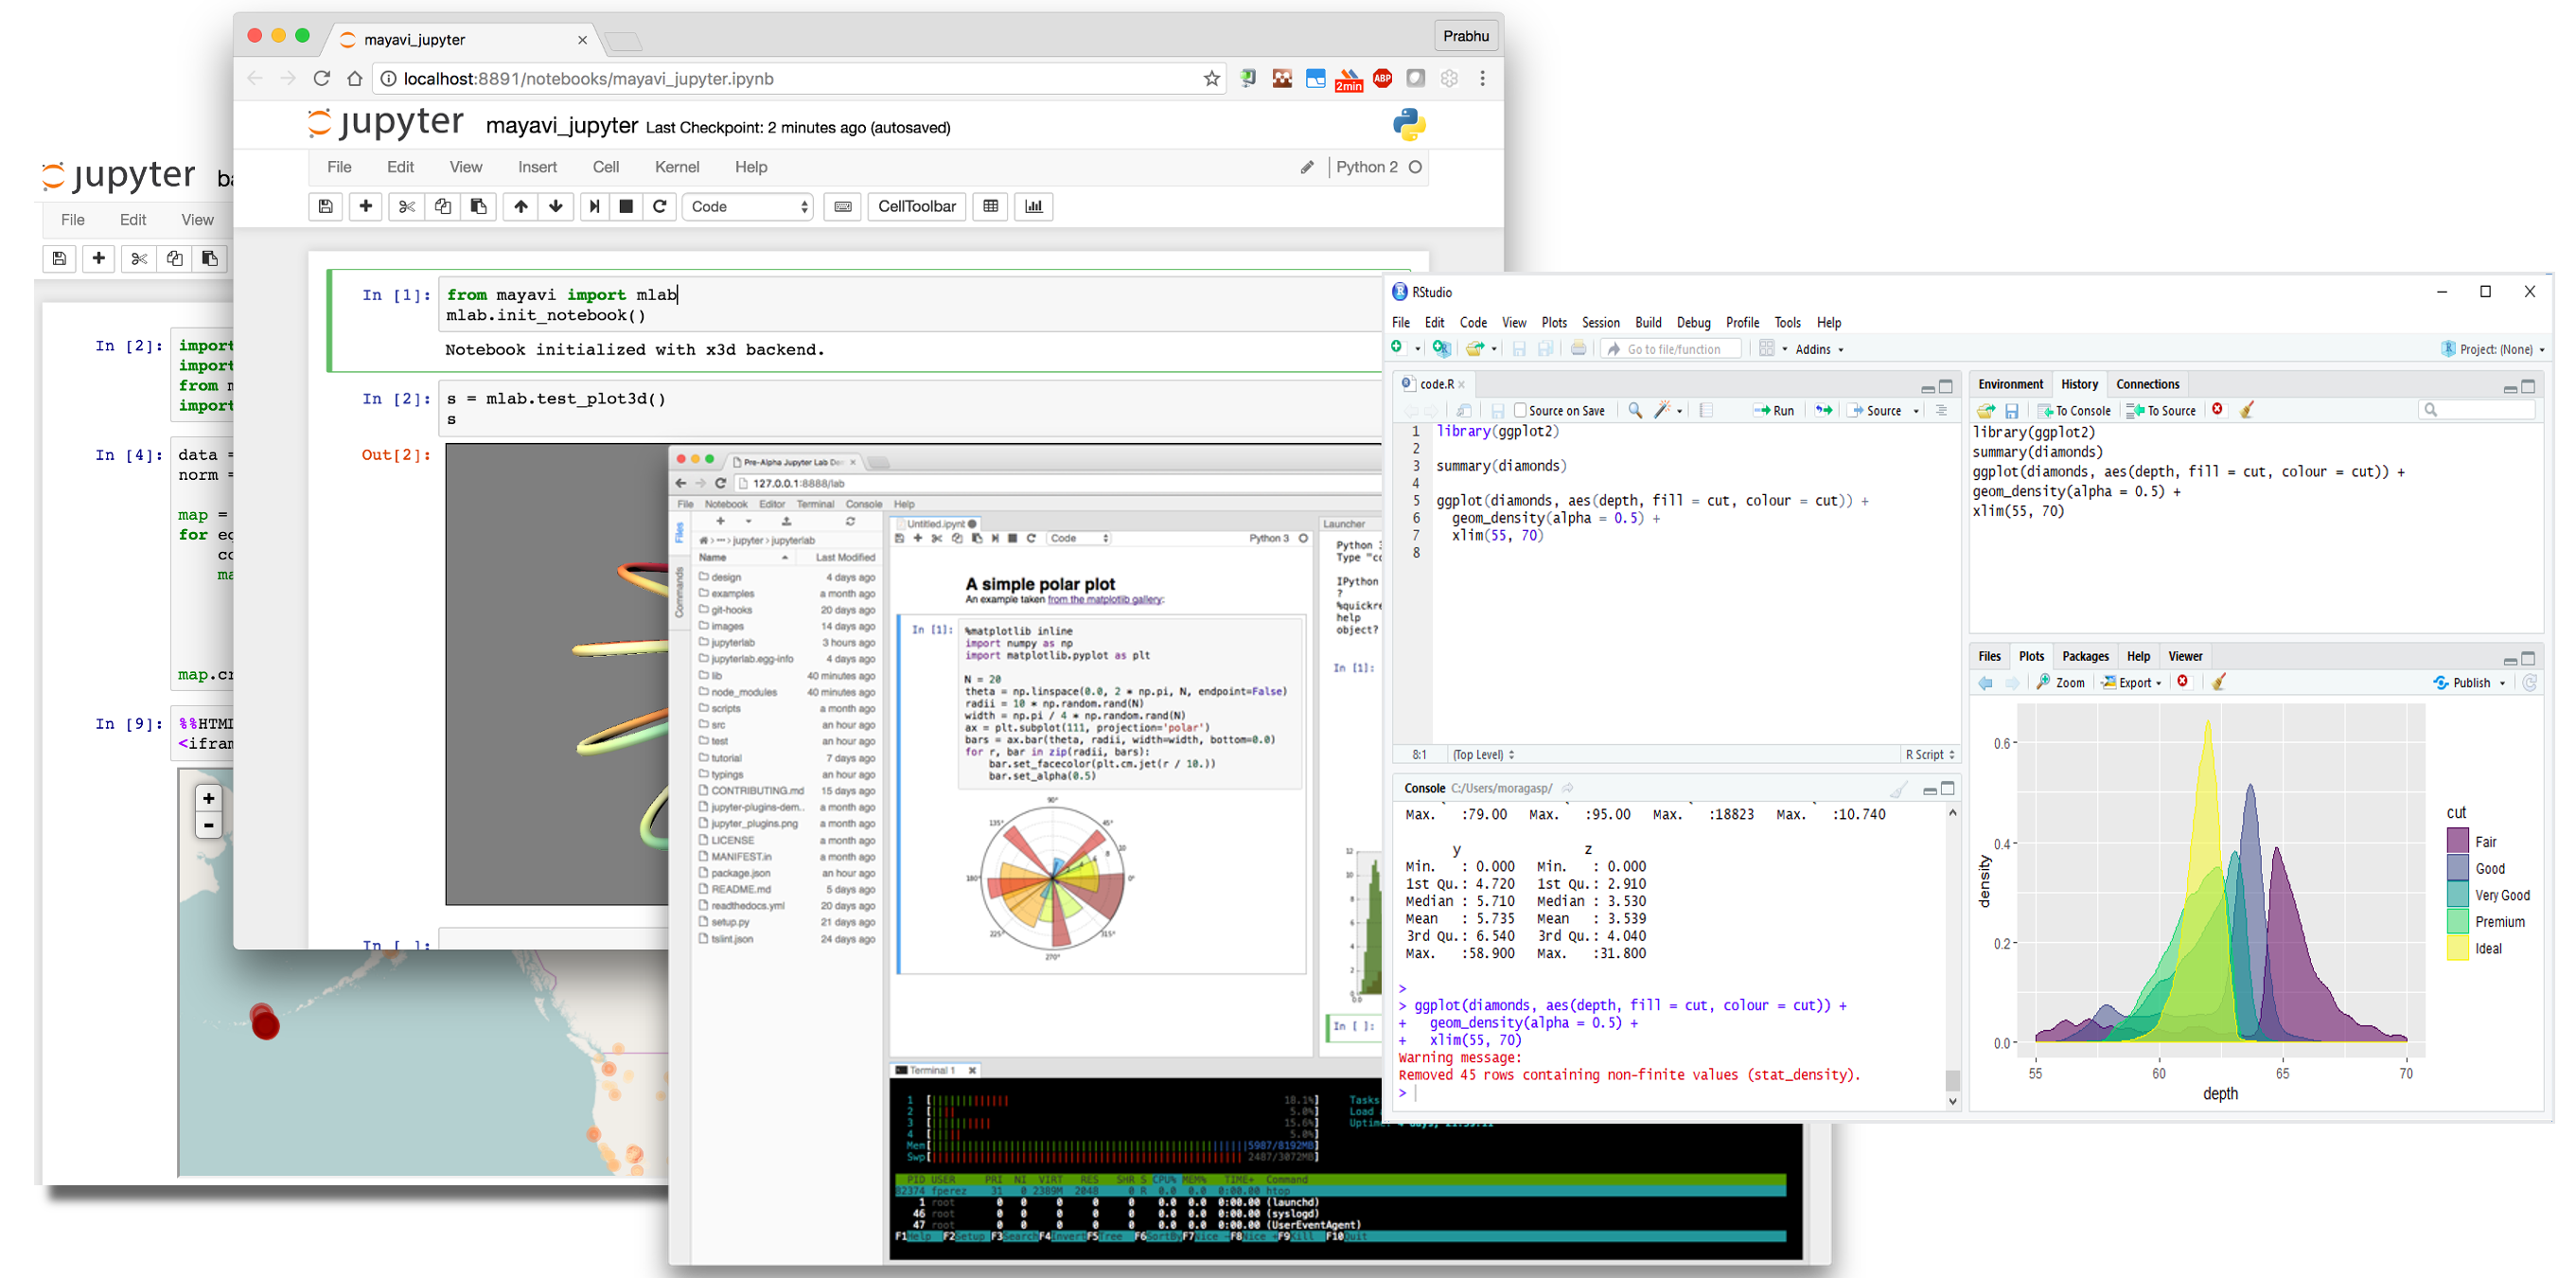Screen dimensions: 2576x1278
Task: Reload the localhost:8891 browser page
Action: (x=322, y=79)
